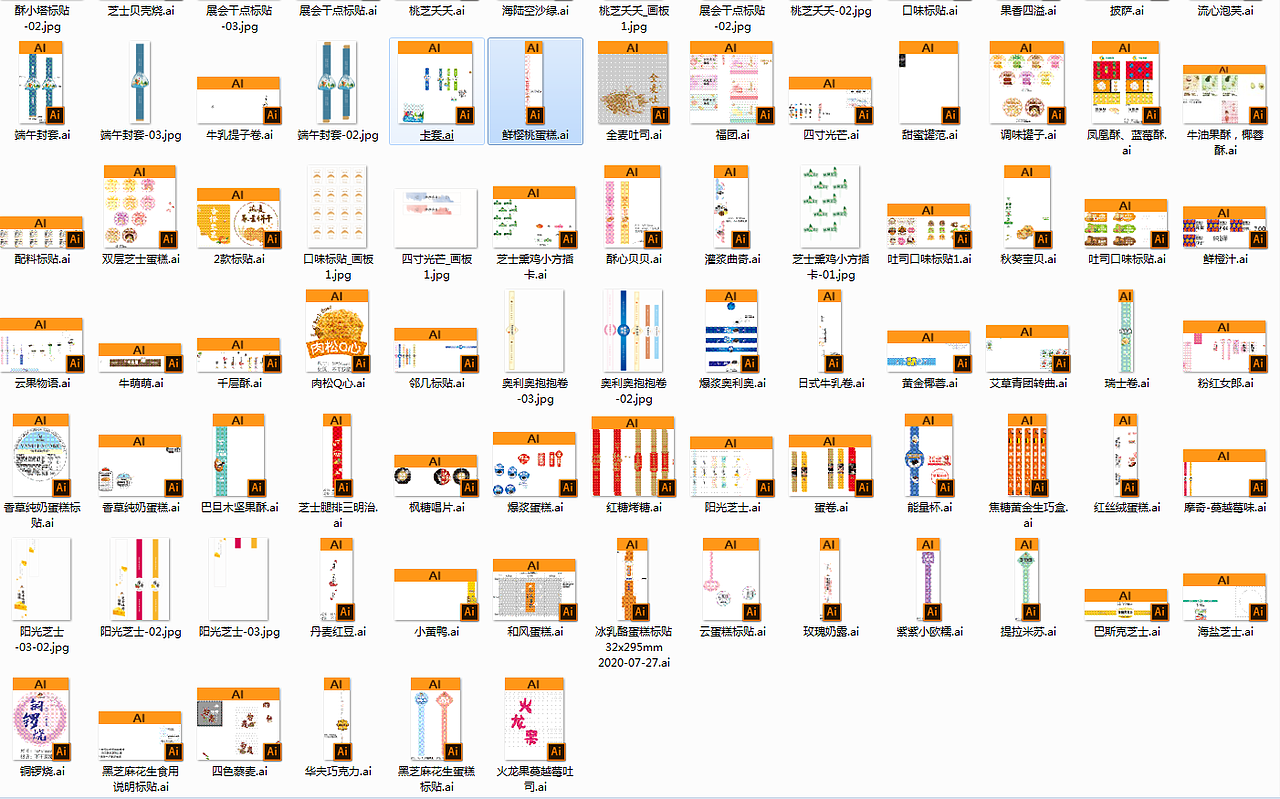Click the file name 玫瑰奶露.ai
This screenshot has height=799, width=1280.
830,631
